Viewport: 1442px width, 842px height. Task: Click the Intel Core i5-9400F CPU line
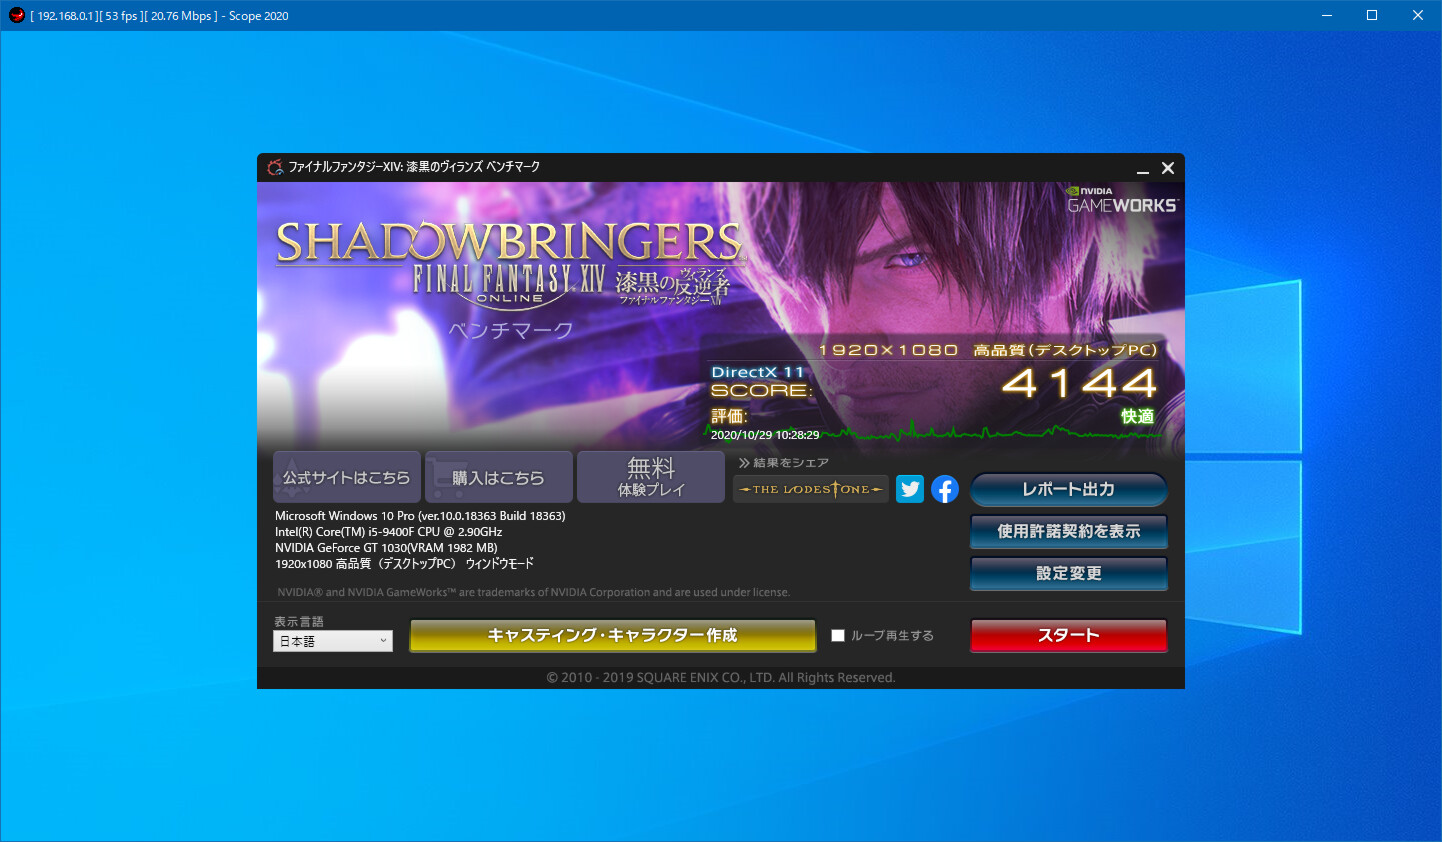pyautogui.click(x=388, y=532)
